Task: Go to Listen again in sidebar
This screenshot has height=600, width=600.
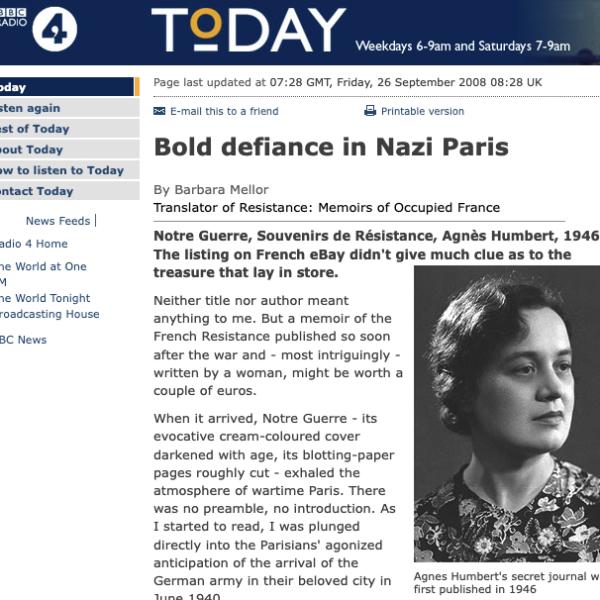Action: pos(70,108)
